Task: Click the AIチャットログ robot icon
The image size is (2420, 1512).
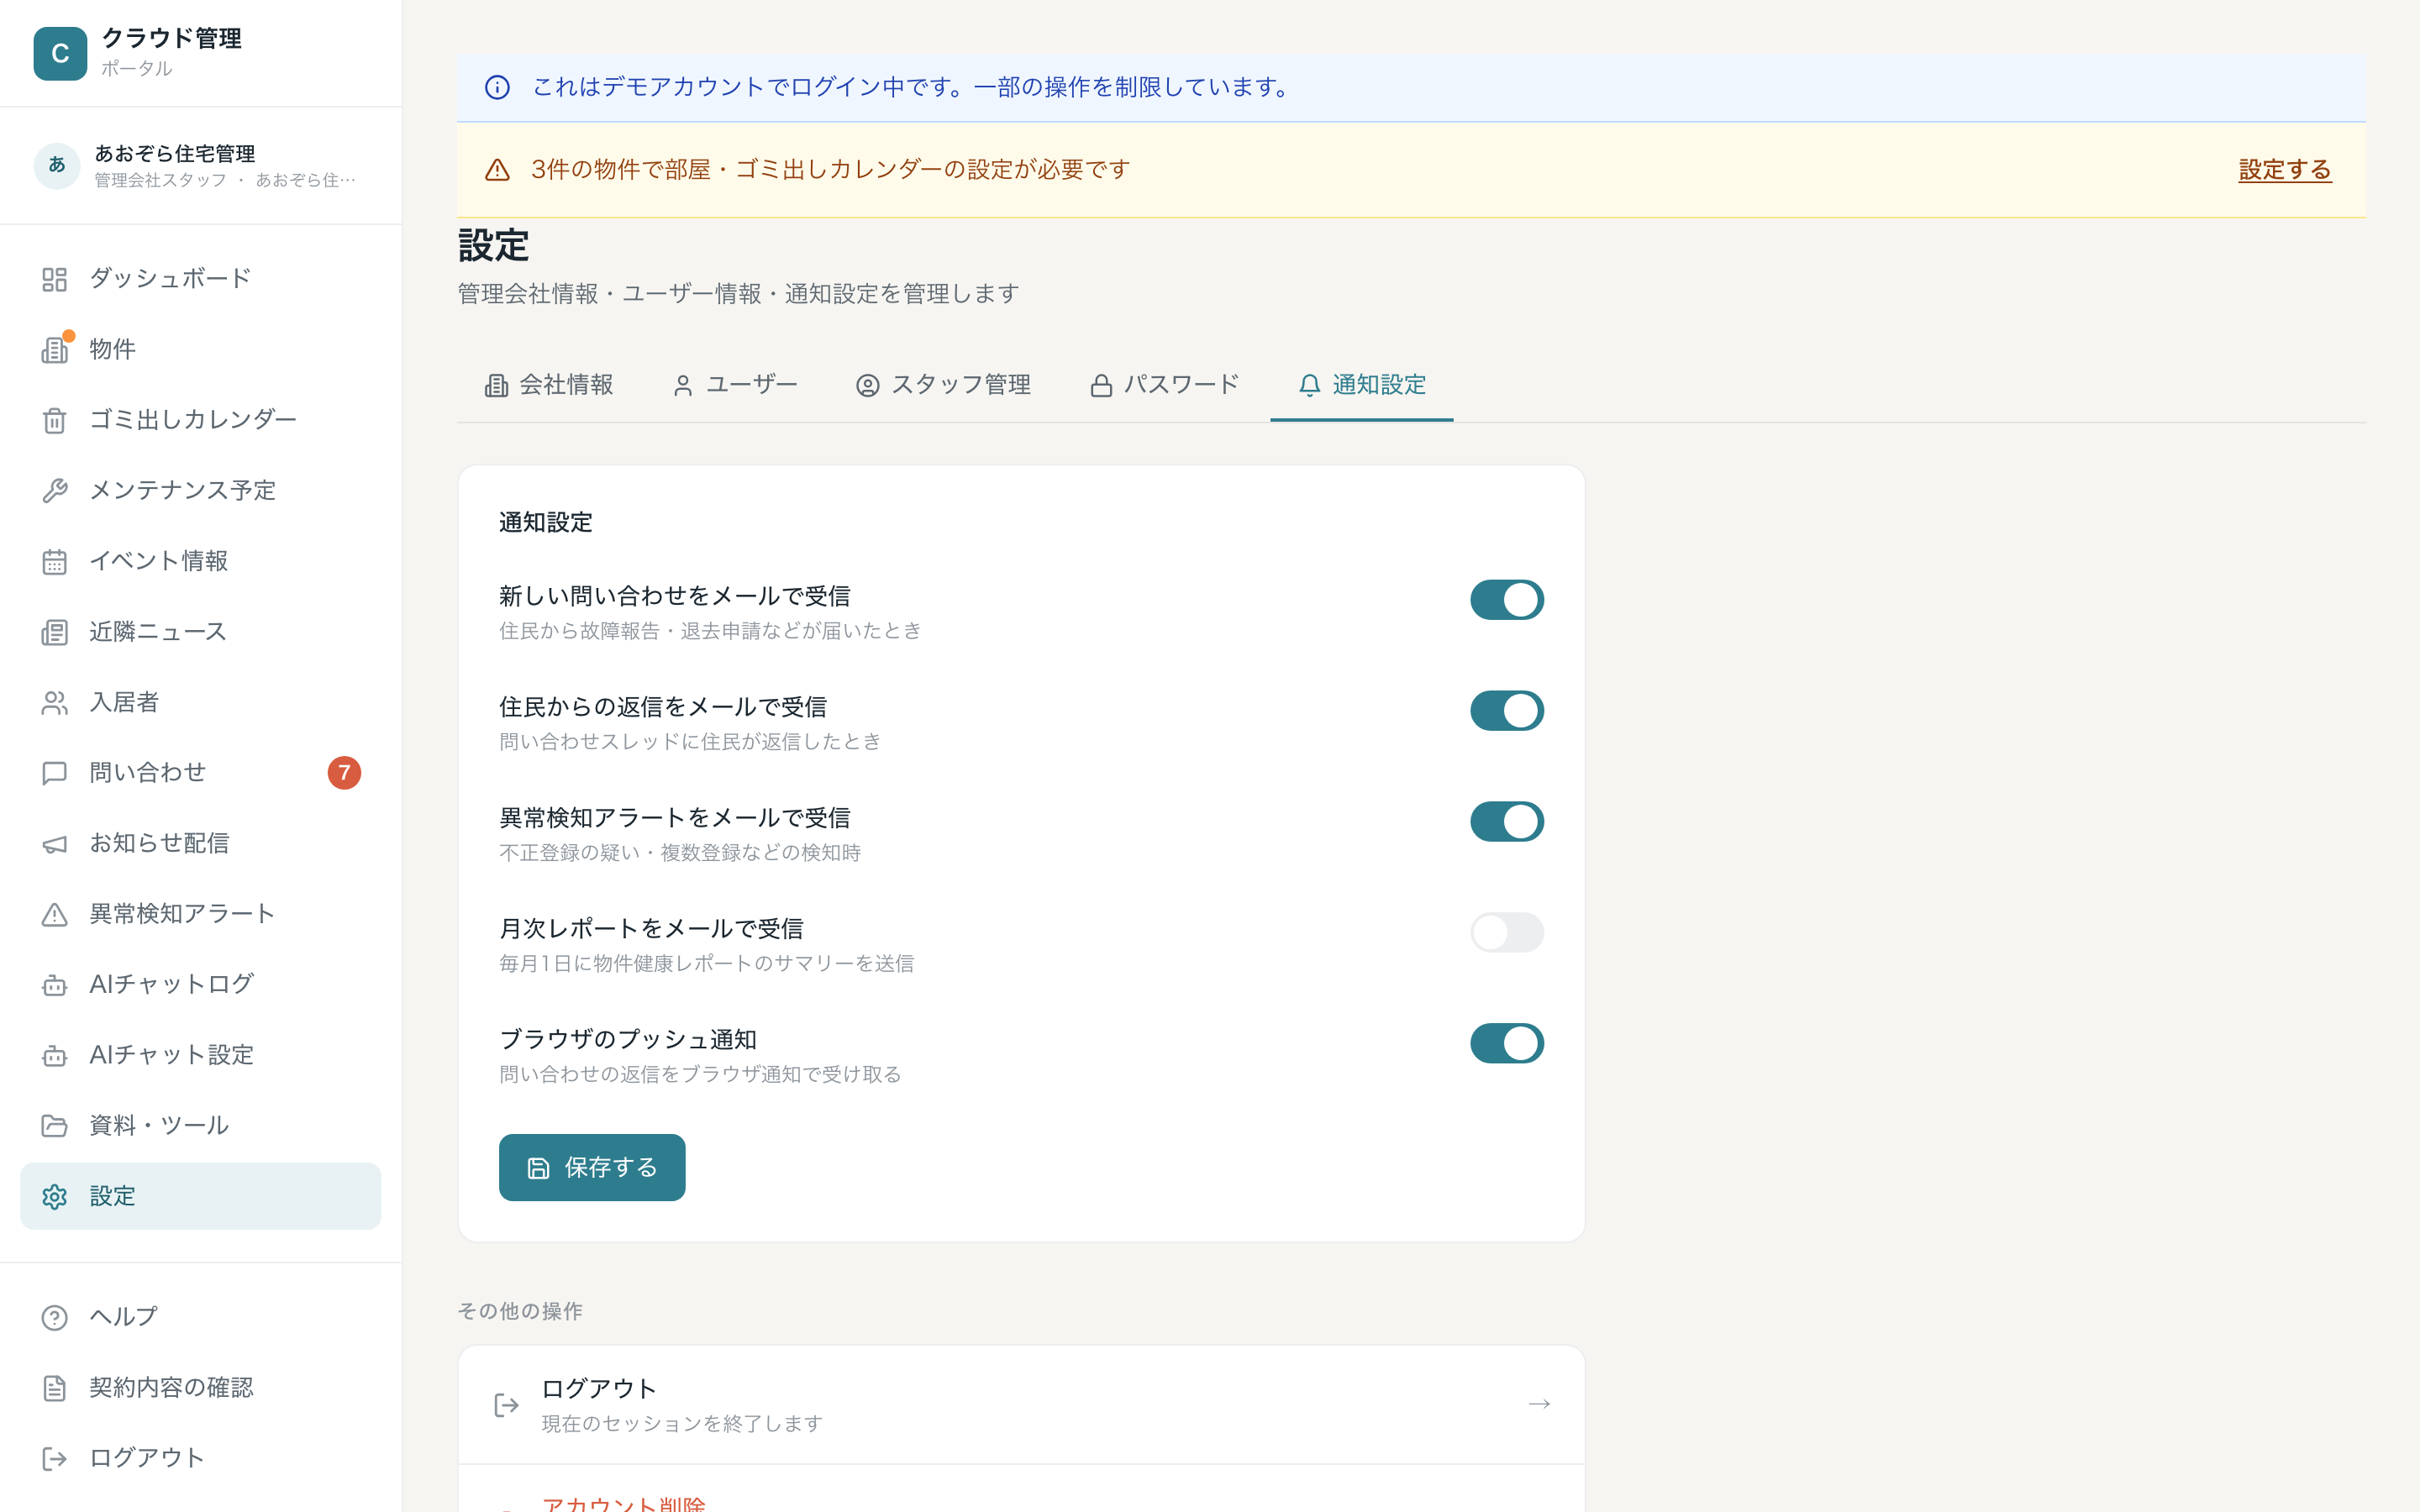Action: pos(54,985)
